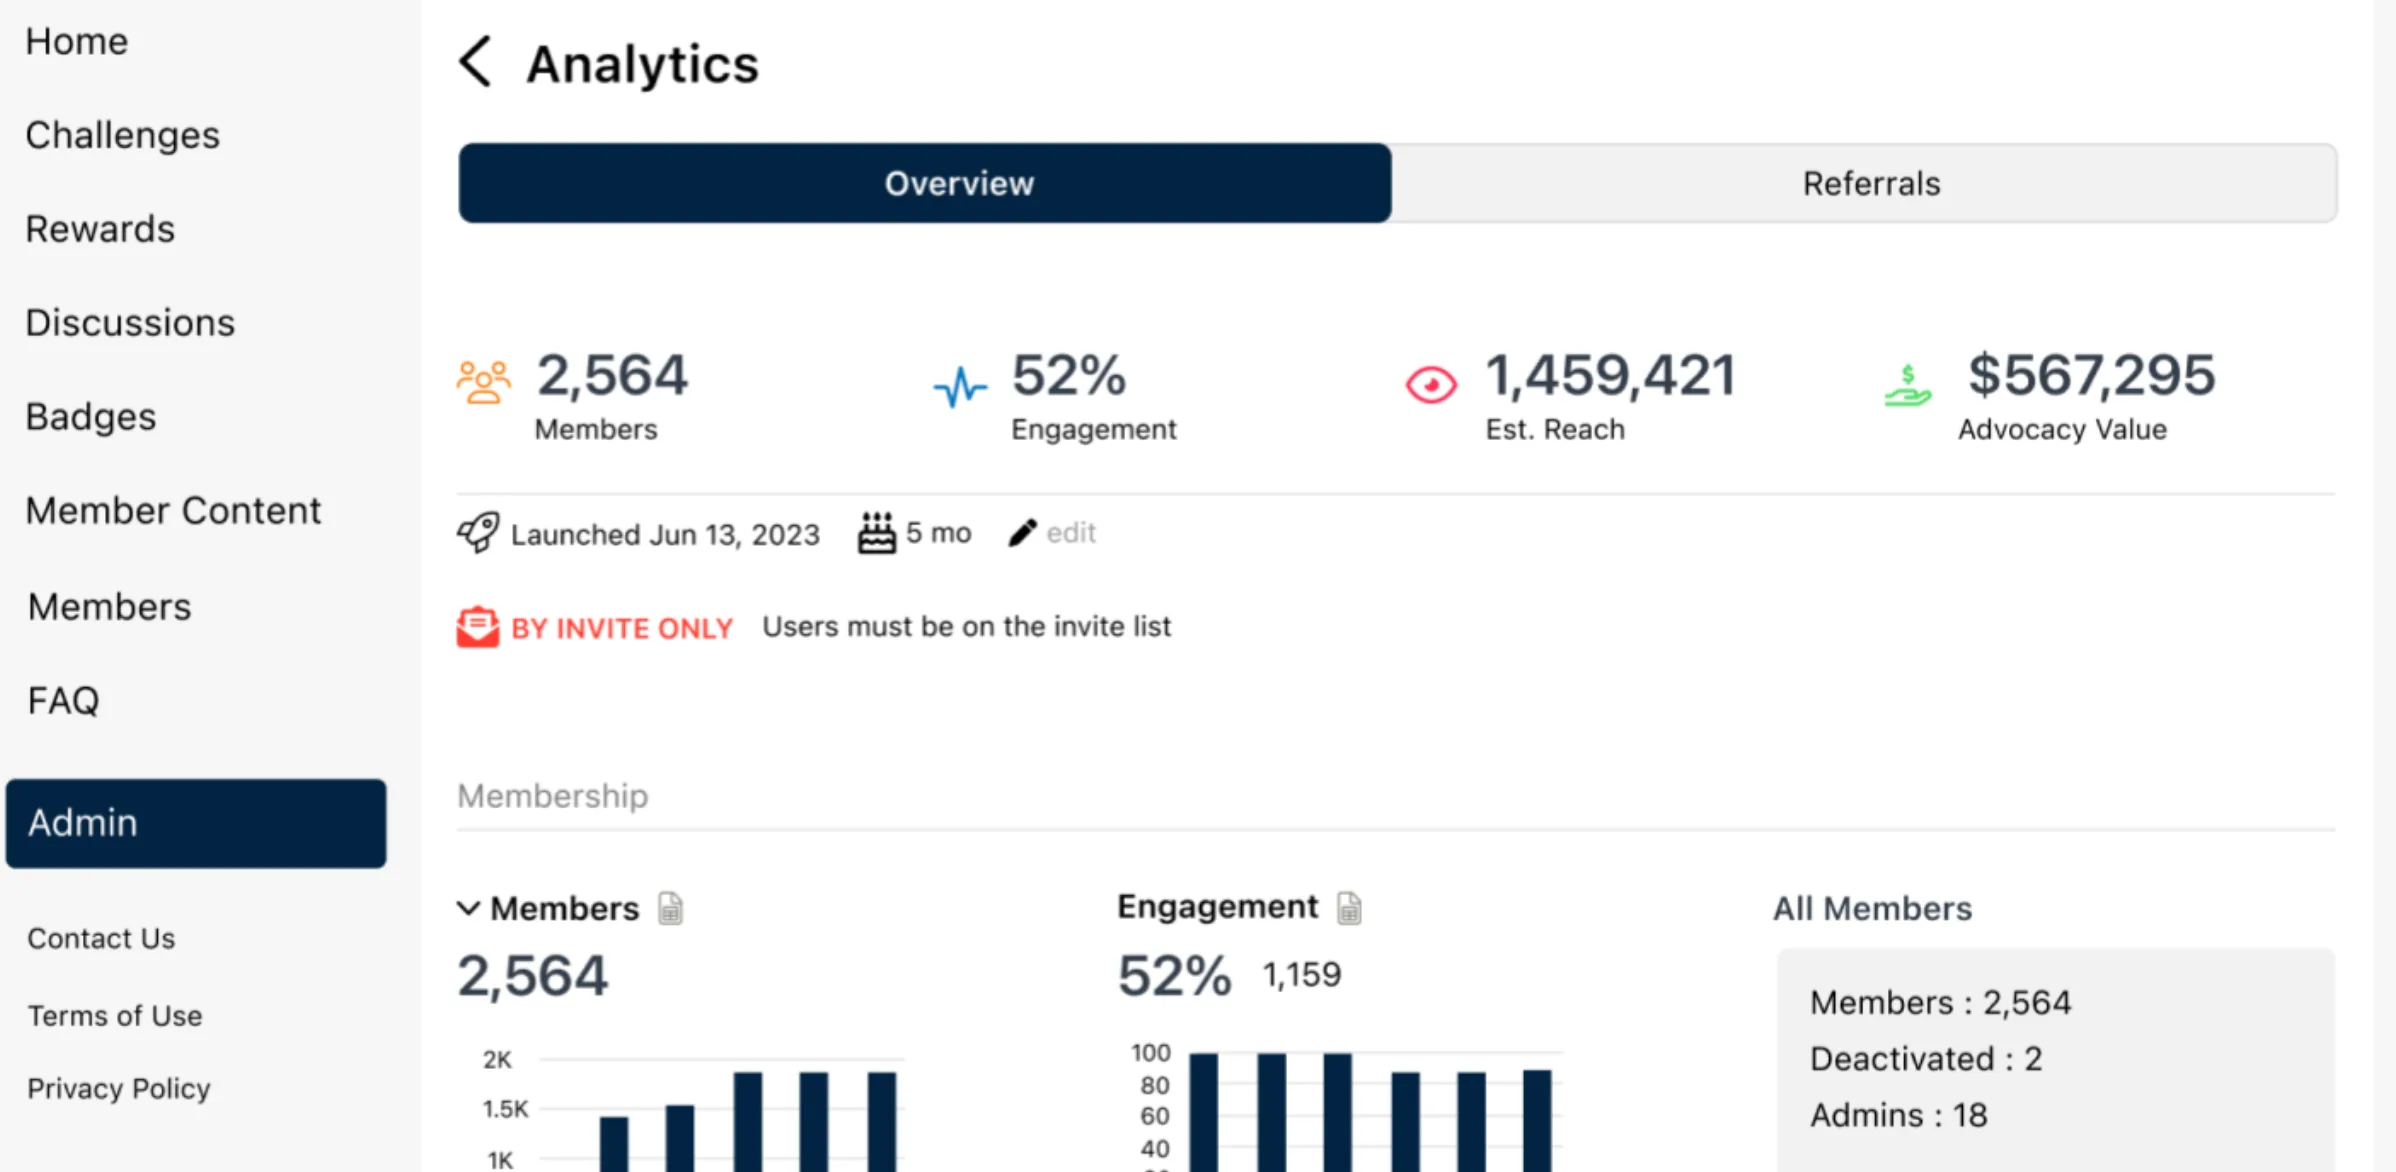Click the large 2,564 under Members chart
This screenshot has height=1172, width=2396.
533,977
